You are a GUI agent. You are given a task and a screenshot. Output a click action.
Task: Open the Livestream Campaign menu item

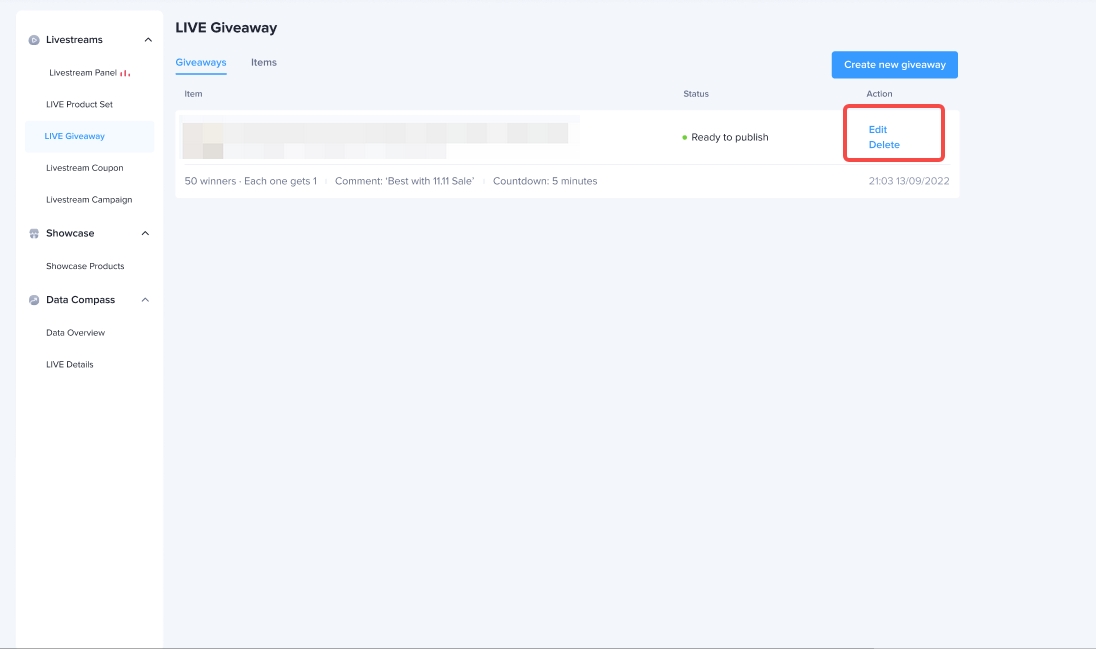click(89, 200)
